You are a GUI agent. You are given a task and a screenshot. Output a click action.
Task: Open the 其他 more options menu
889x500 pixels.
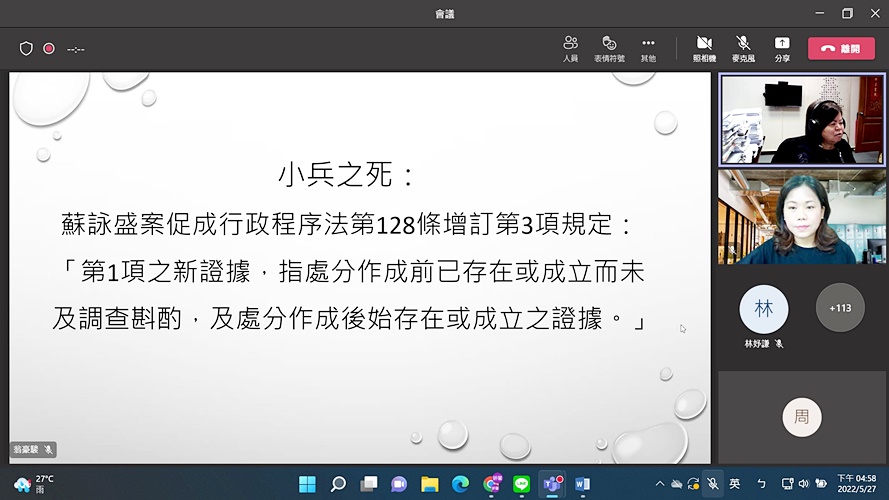pos(648,48)
